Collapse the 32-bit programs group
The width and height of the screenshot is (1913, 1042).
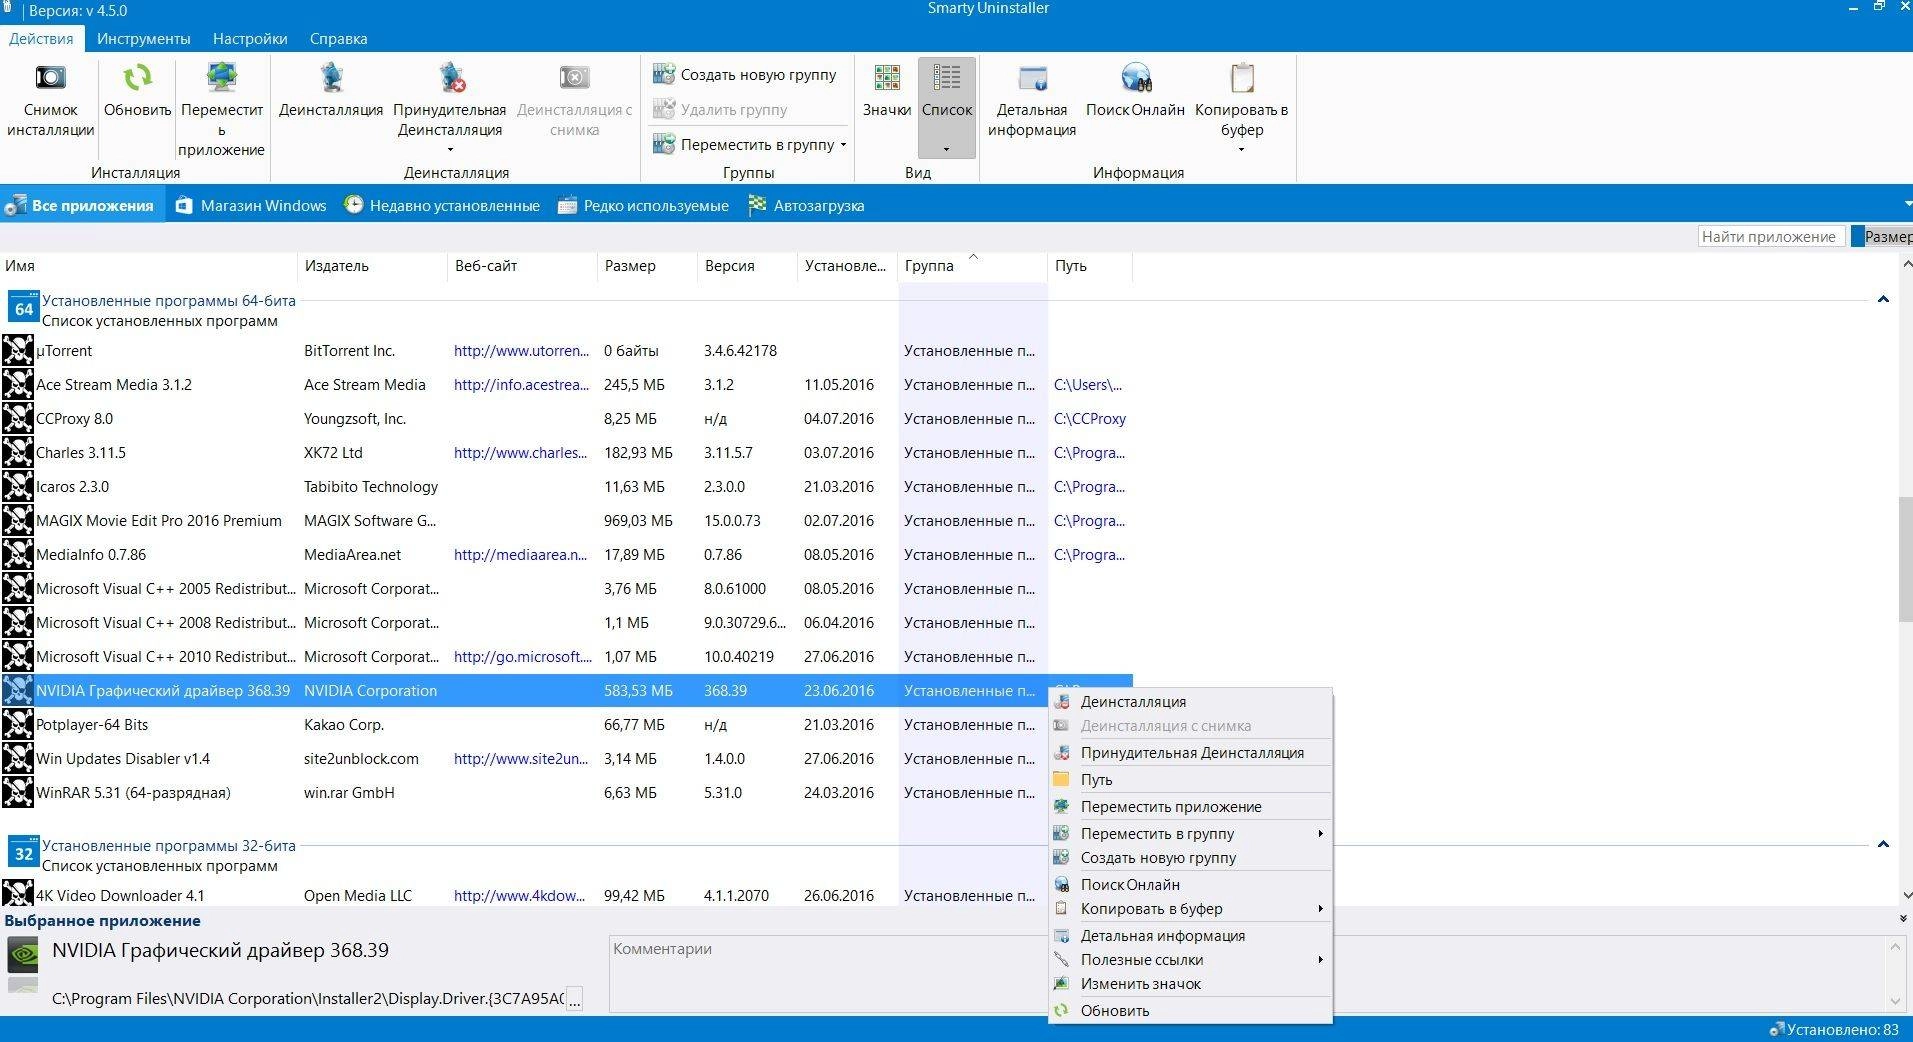[1883, 844]
